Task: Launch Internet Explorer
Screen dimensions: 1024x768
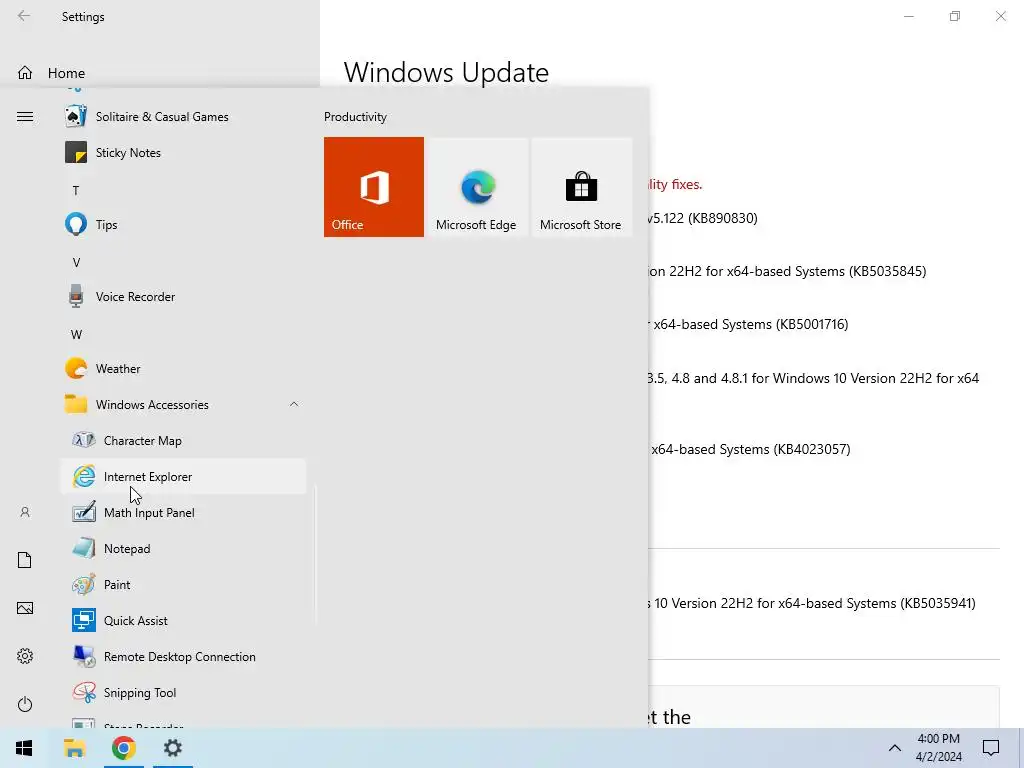Action: tap(183, 477)
